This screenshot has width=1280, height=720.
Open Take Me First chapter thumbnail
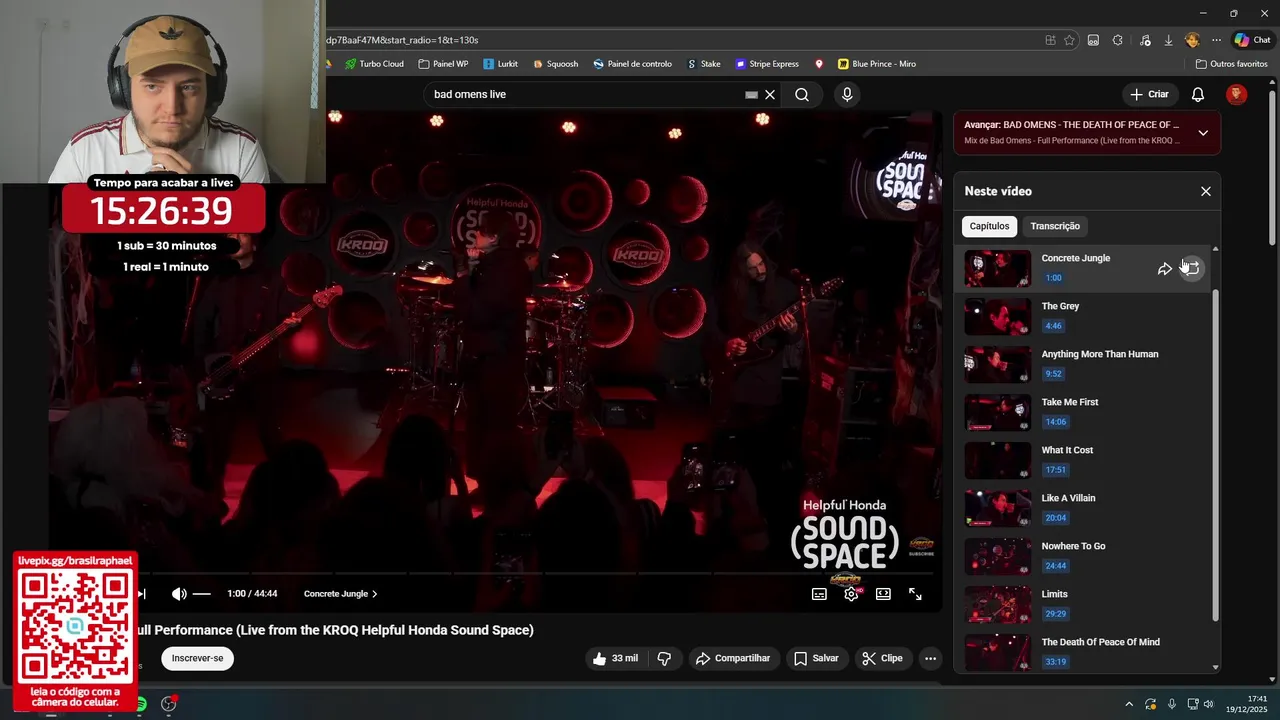[x=997, y=413]
